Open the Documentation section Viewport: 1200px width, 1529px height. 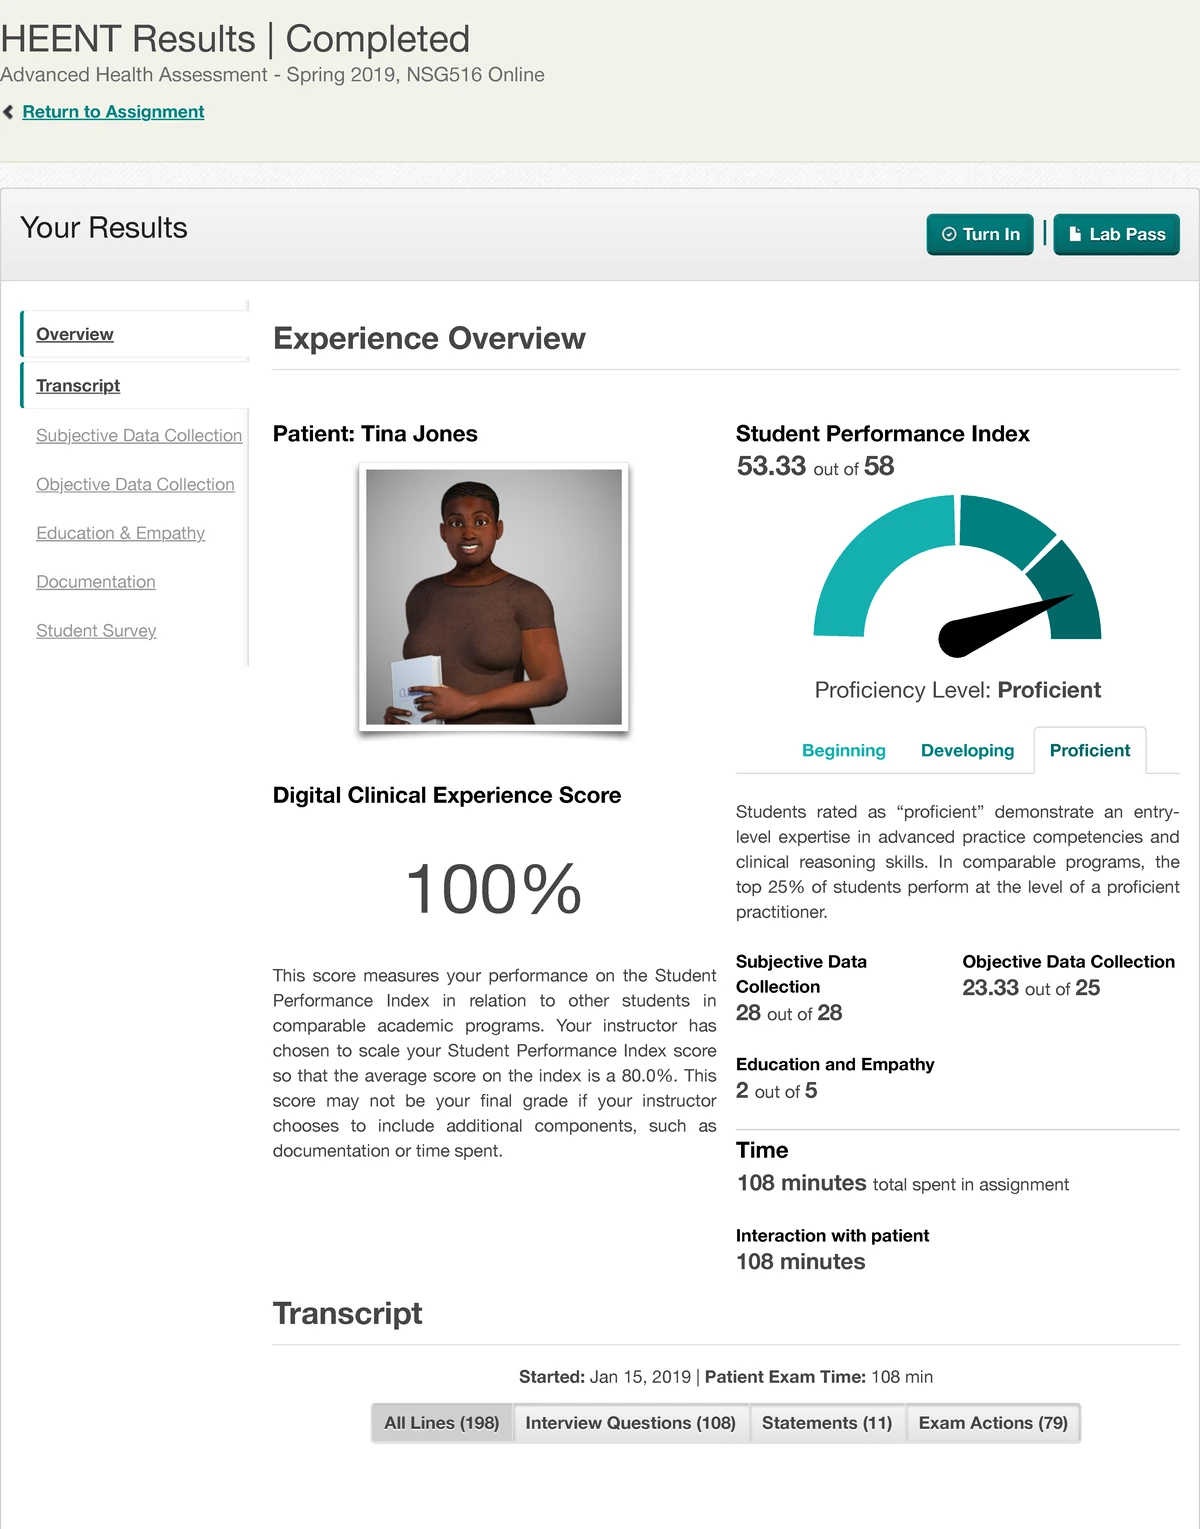point(96,581)
